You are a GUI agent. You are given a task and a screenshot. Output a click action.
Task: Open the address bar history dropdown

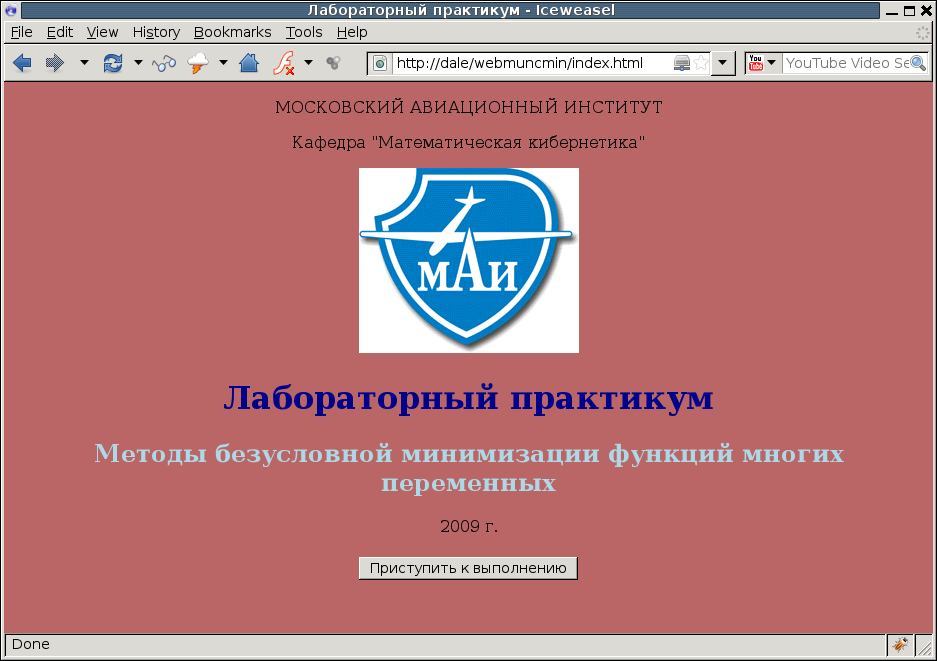tap(722, 63)
